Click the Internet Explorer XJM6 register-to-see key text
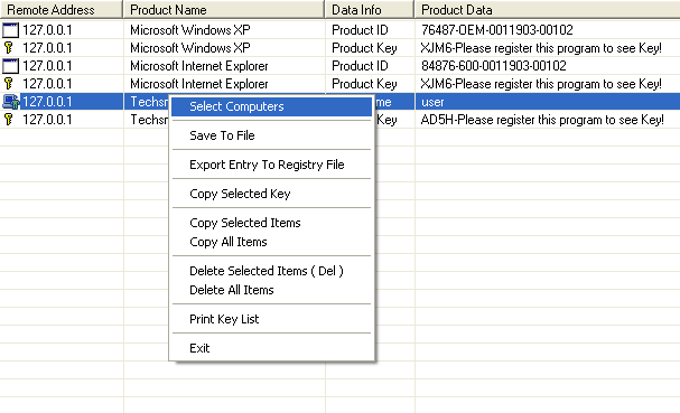This screenshot has height=413, width=680. click(541, 84)
